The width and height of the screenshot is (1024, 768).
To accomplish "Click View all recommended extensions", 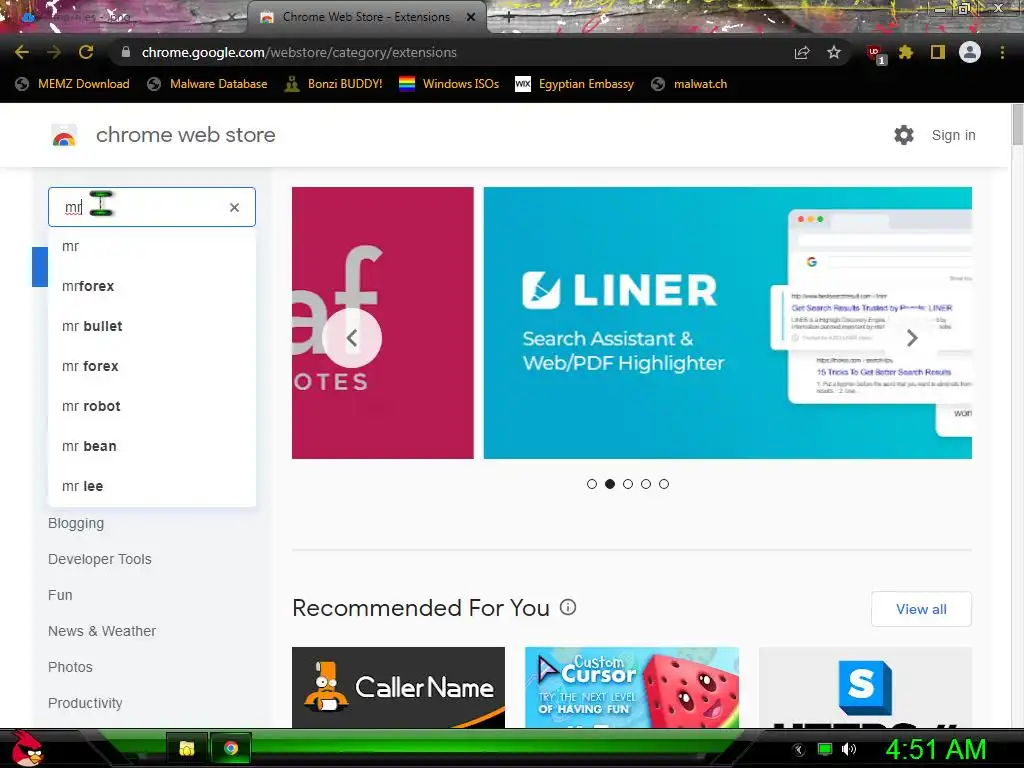I will [921, 609].
